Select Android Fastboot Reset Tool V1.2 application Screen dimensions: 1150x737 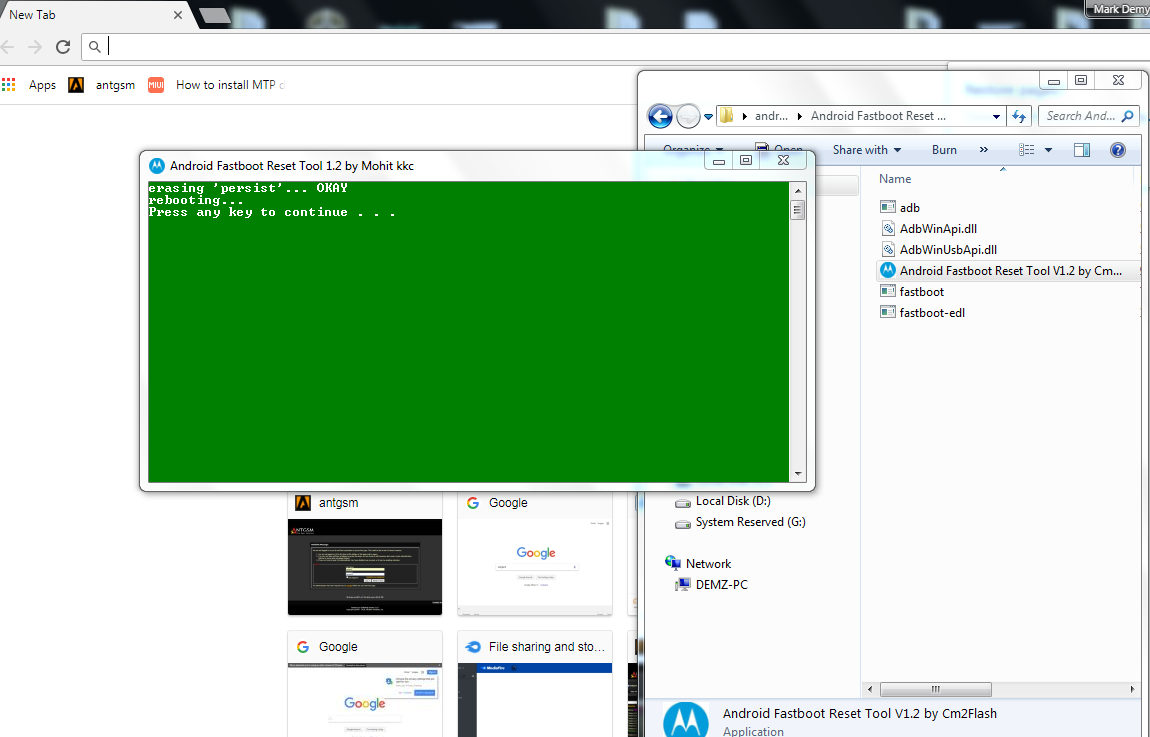[1010, 271]
